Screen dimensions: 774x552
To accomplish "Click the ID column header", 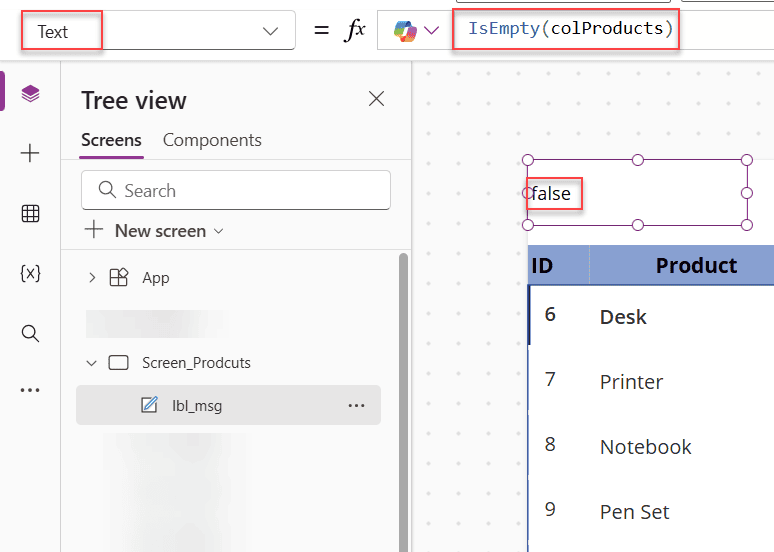I will tap(558, 265).
